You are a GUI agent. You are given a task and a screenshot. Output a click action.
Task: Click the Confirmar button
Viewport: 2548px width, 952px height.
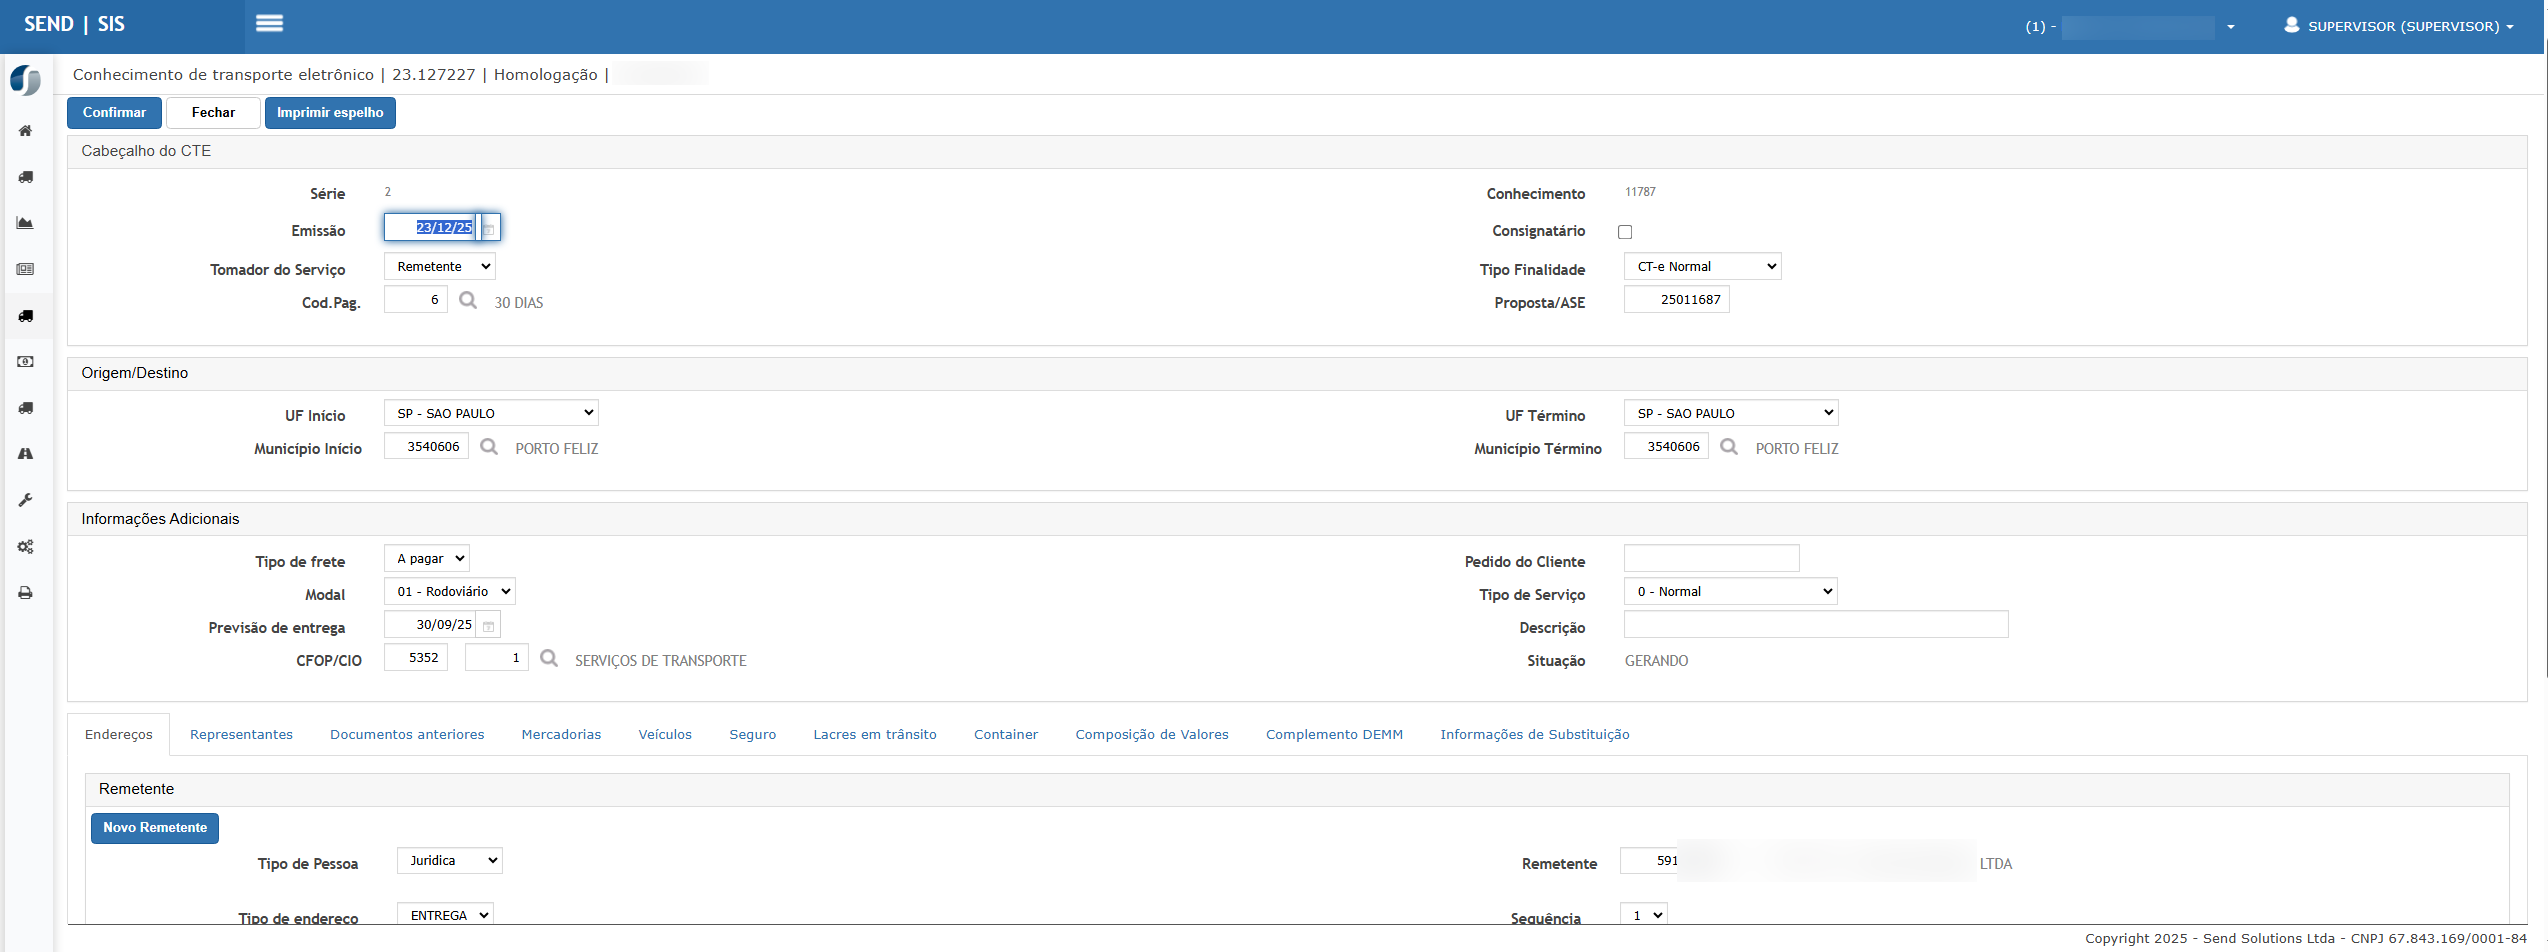(114, 113)
